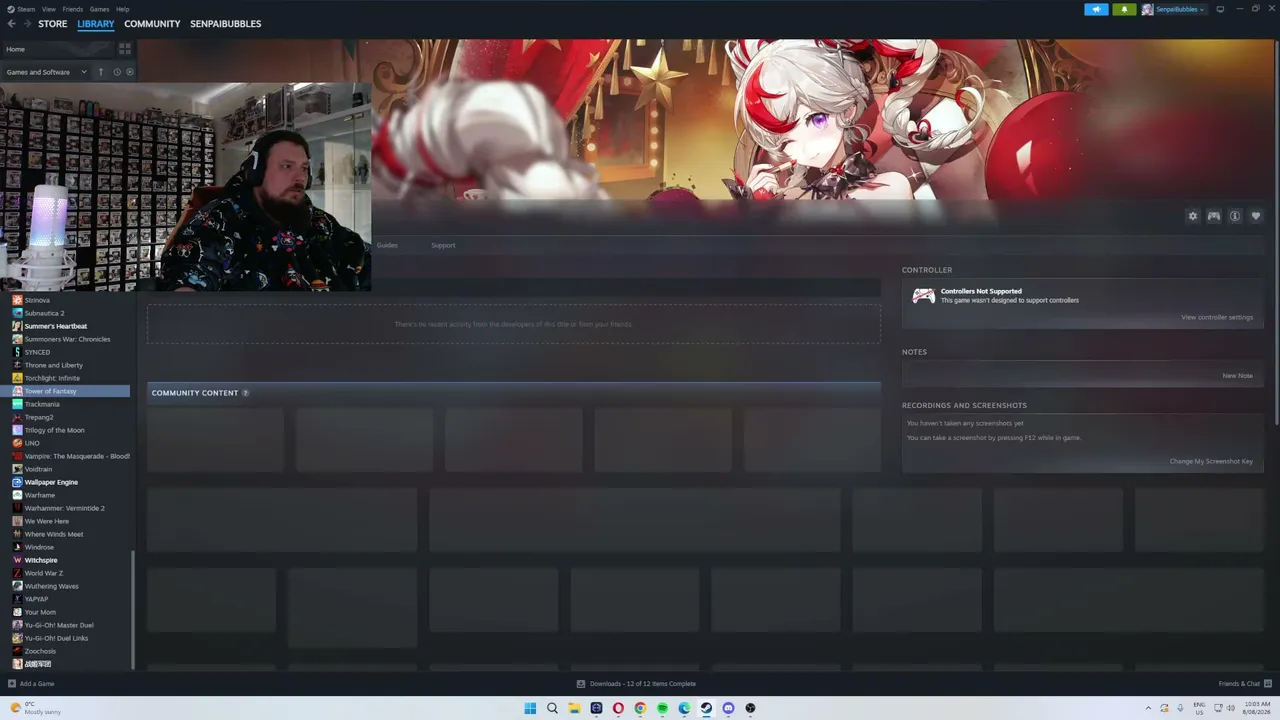
Task: Go back with the Steam back arrow
Action: pos(12,24)
